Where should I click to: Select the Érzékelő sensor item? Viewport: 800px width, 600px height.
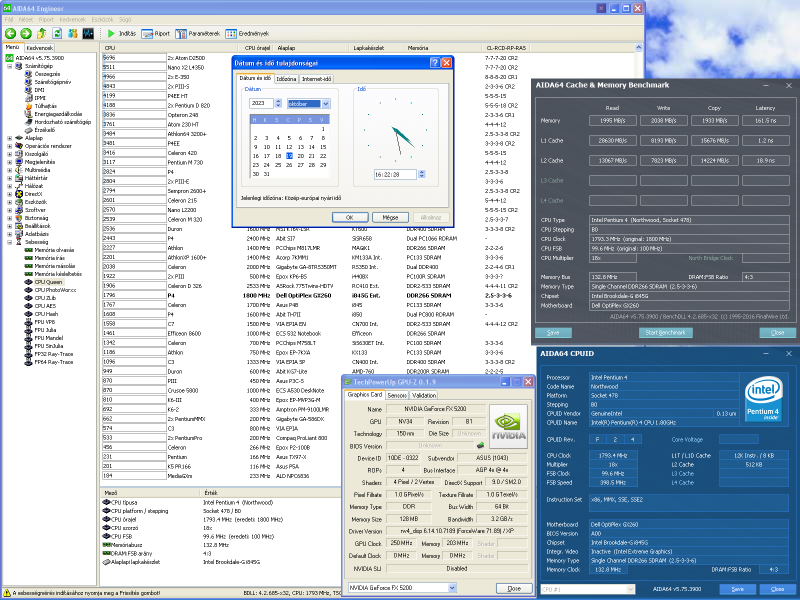45,130
